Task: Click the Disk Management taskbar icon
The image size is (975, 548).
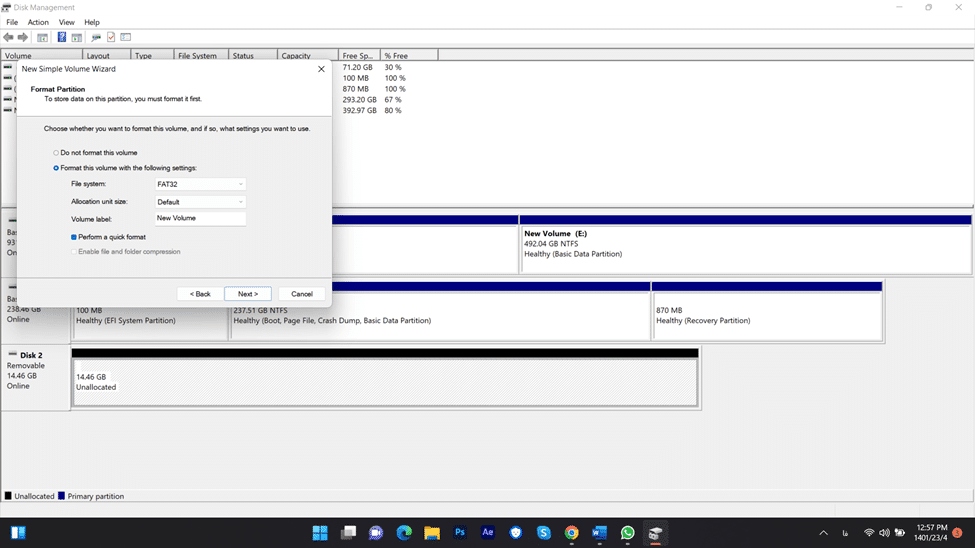Action: click(x=655, y=532)
